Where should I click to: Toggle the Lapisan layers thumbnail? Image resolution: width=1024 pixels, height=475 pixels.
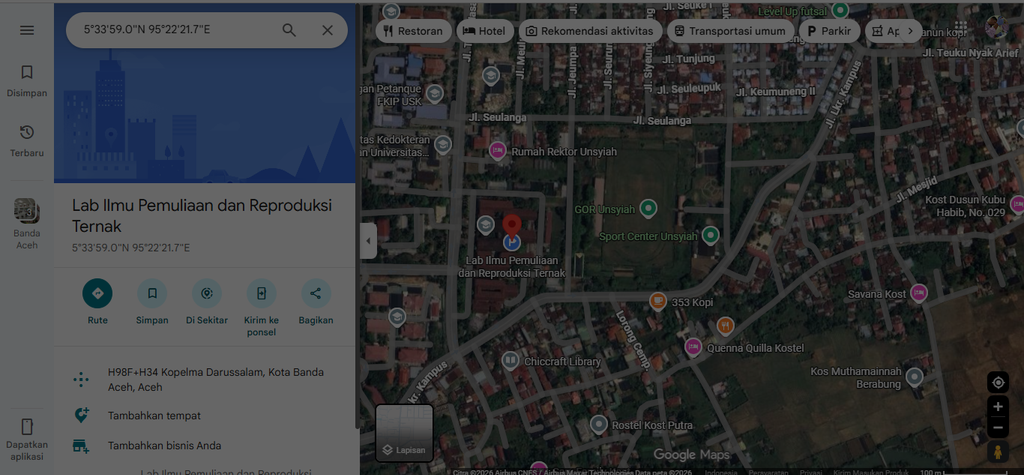point(404,433)
